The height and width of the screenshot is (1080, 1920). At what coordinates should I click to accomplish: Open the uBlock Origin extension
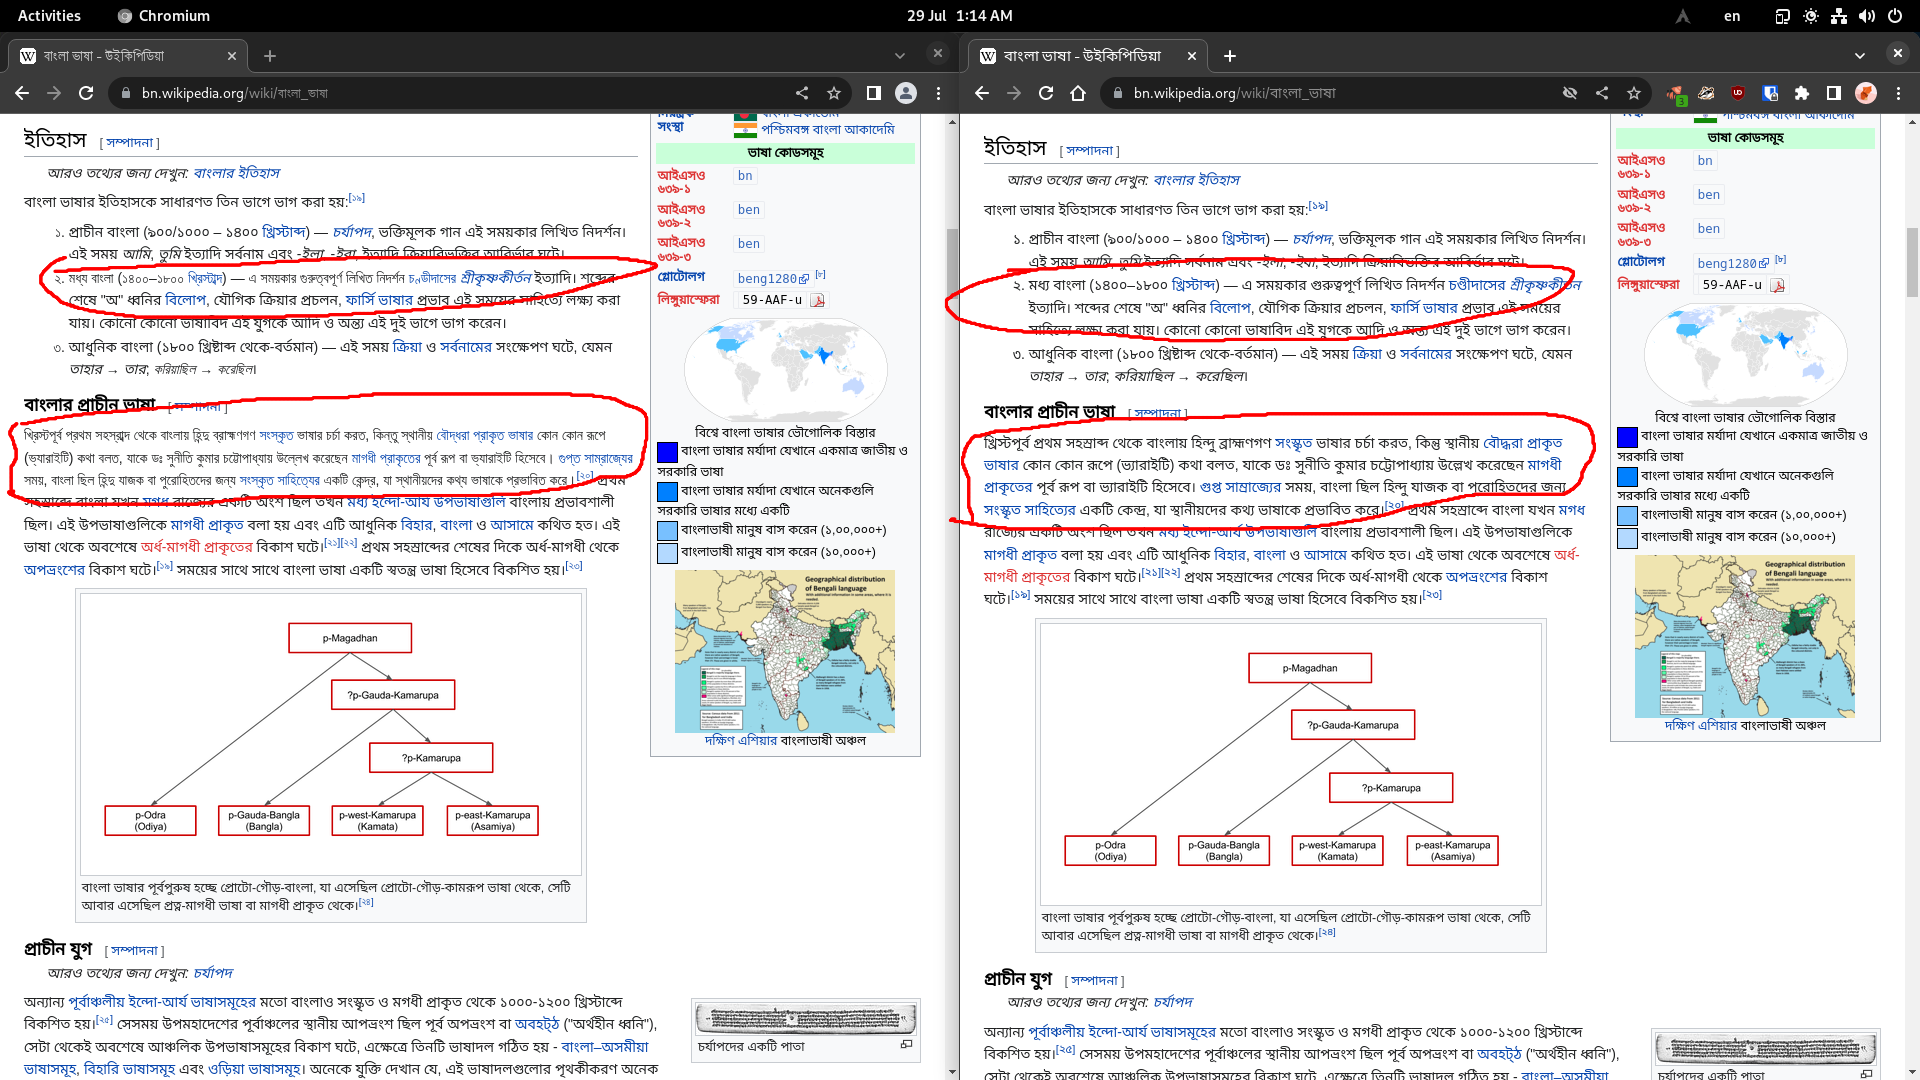click(1737, 93)
